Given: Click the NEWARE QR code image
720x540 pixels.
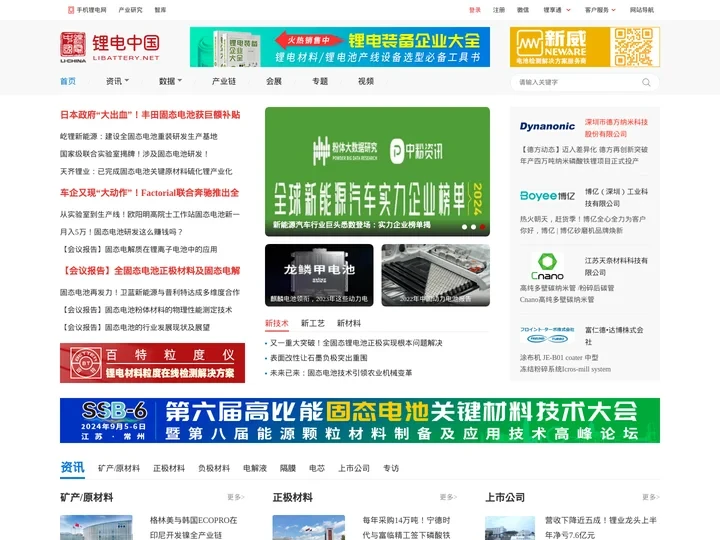Looking at the screenshot, I should point(634,47).
